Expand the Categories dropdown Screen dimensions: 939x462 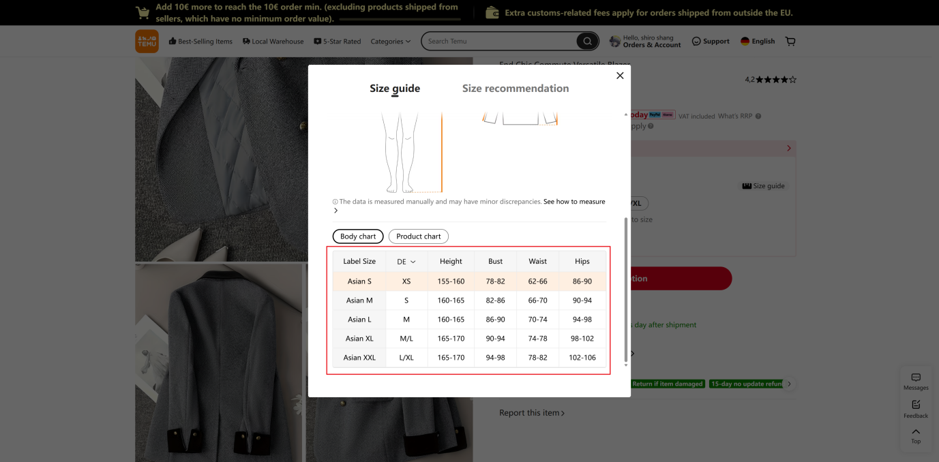tap(390, 41)
